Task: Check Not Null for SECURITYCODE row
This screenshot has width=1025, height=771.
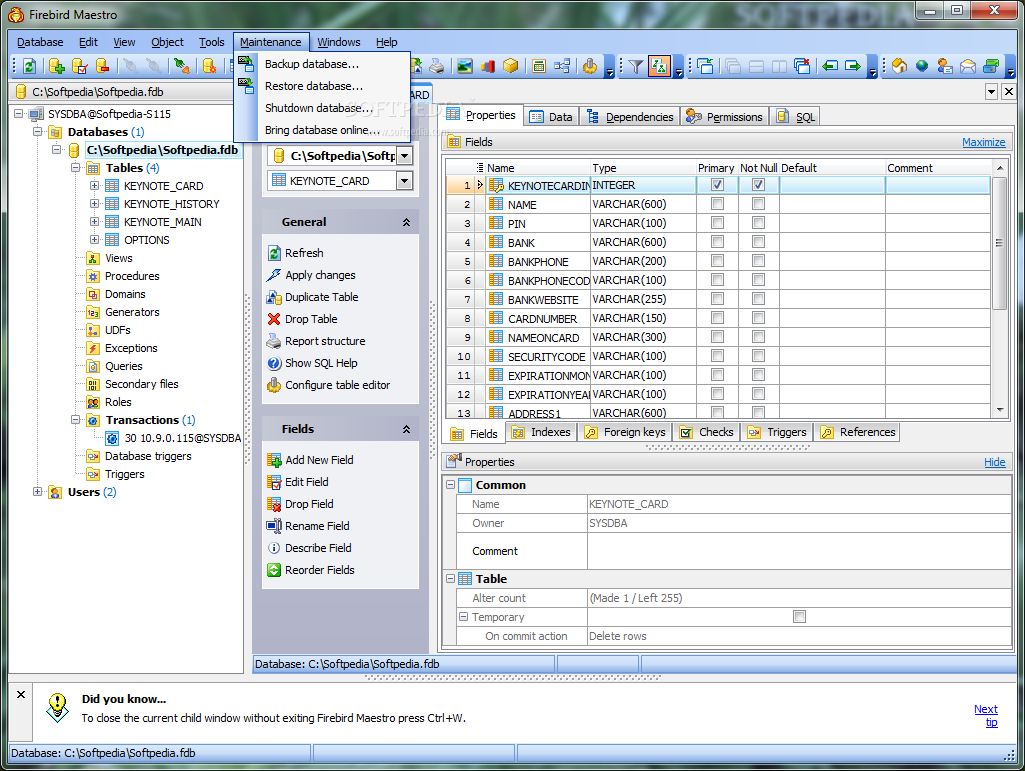Action: tap(758, 356)
